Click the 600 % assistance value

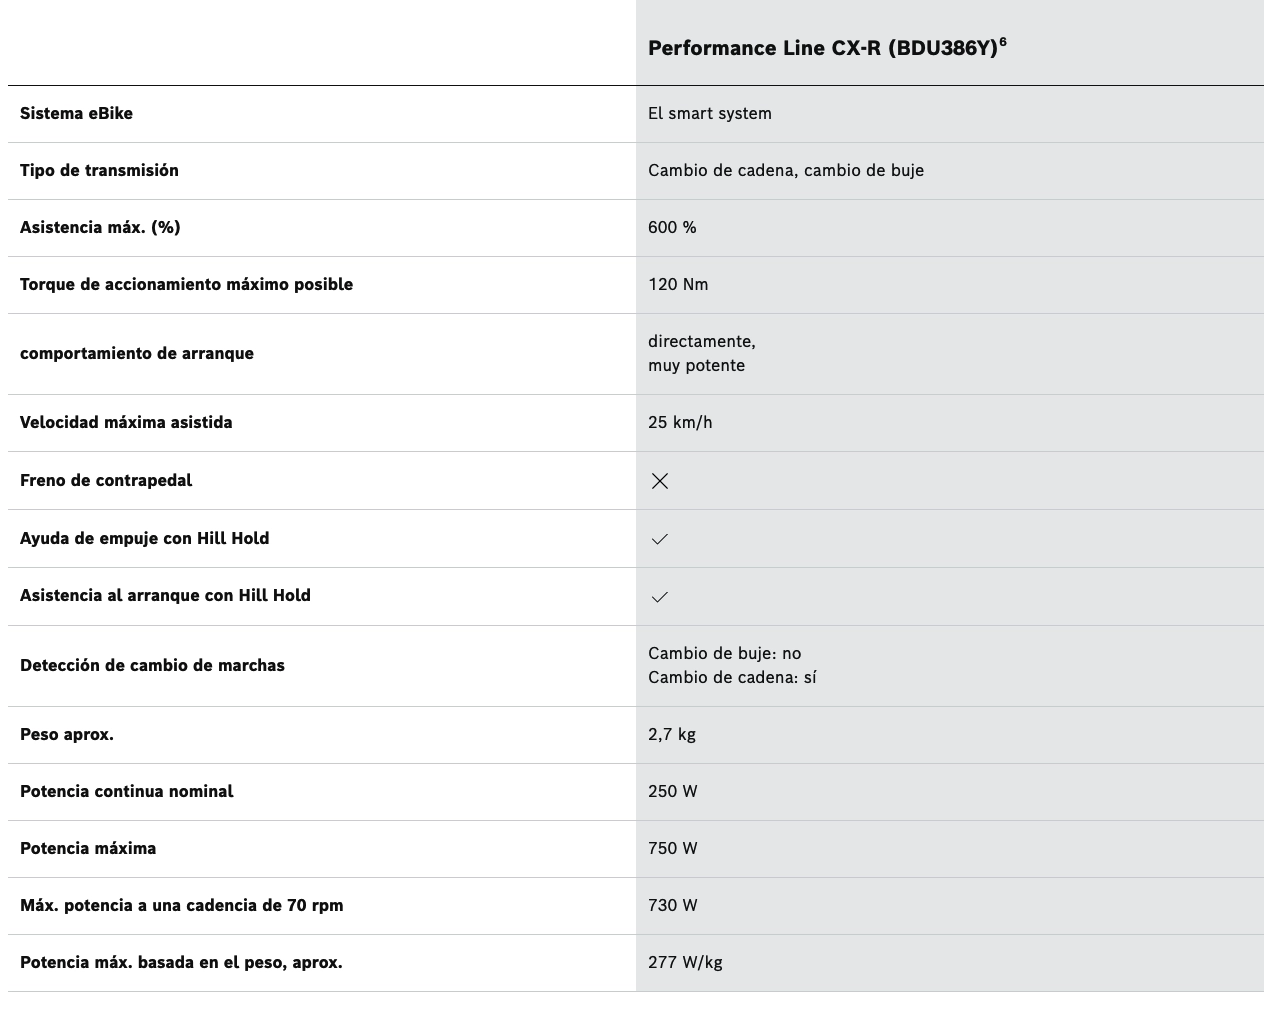click(x=672, y=227)
